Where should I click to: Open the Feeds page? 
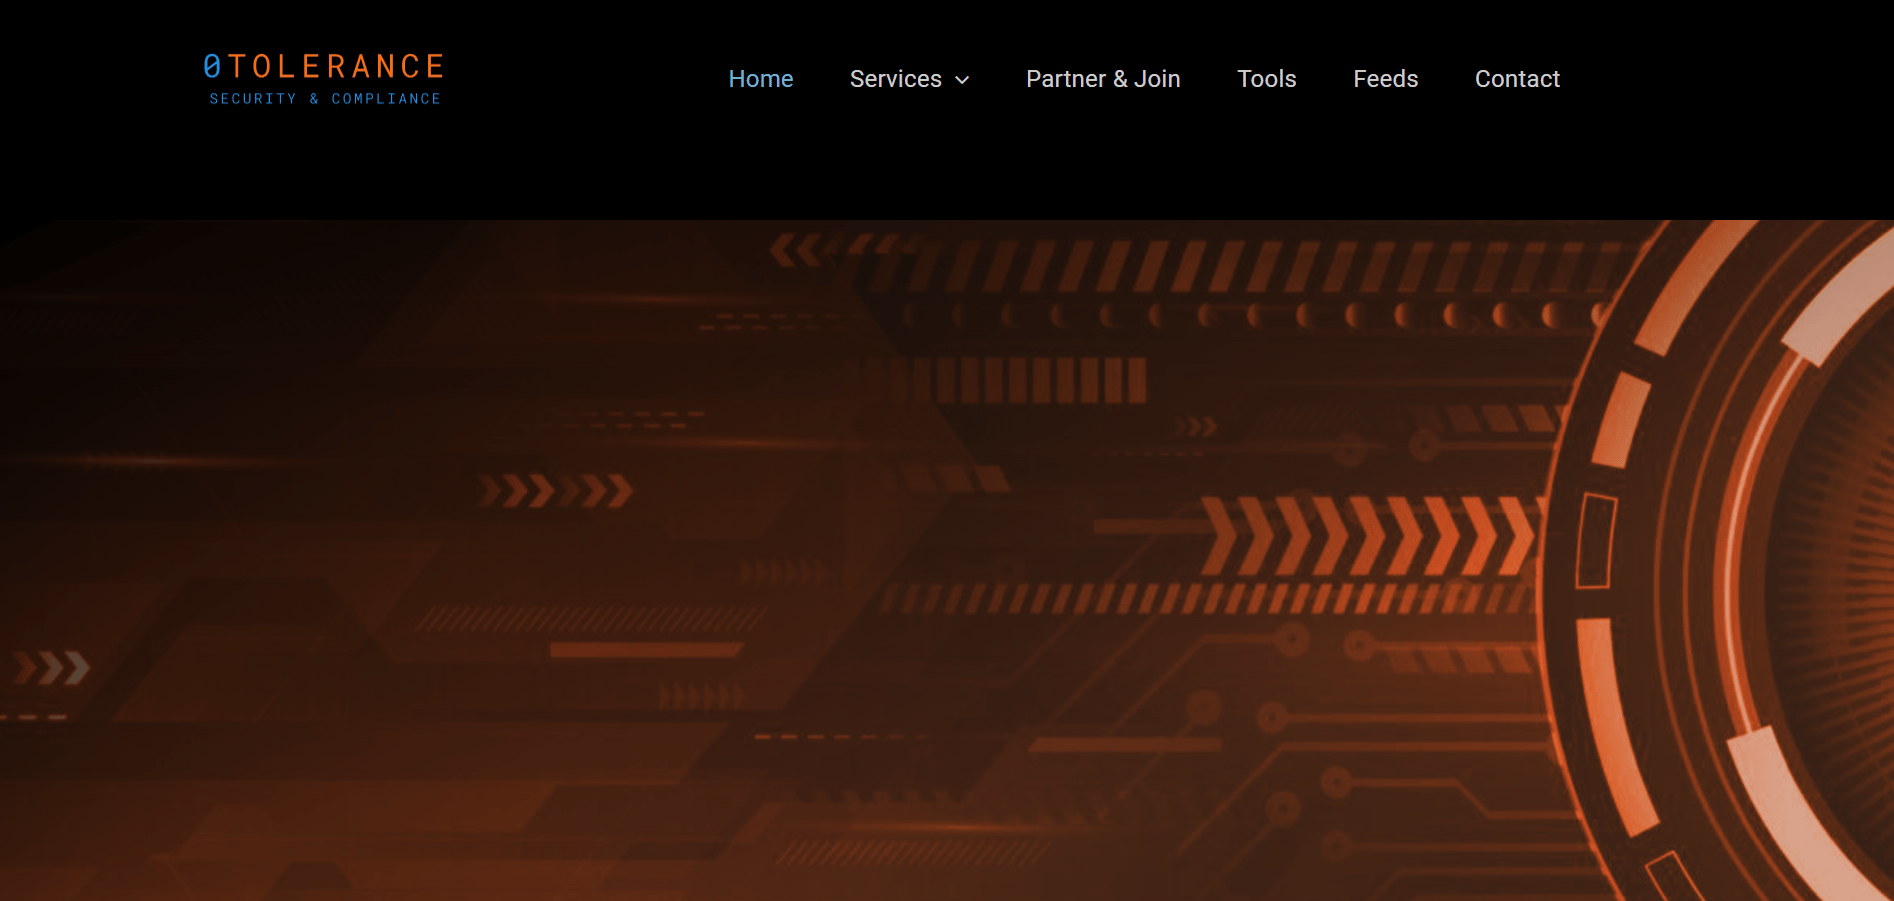click(x=1385, y=79)
